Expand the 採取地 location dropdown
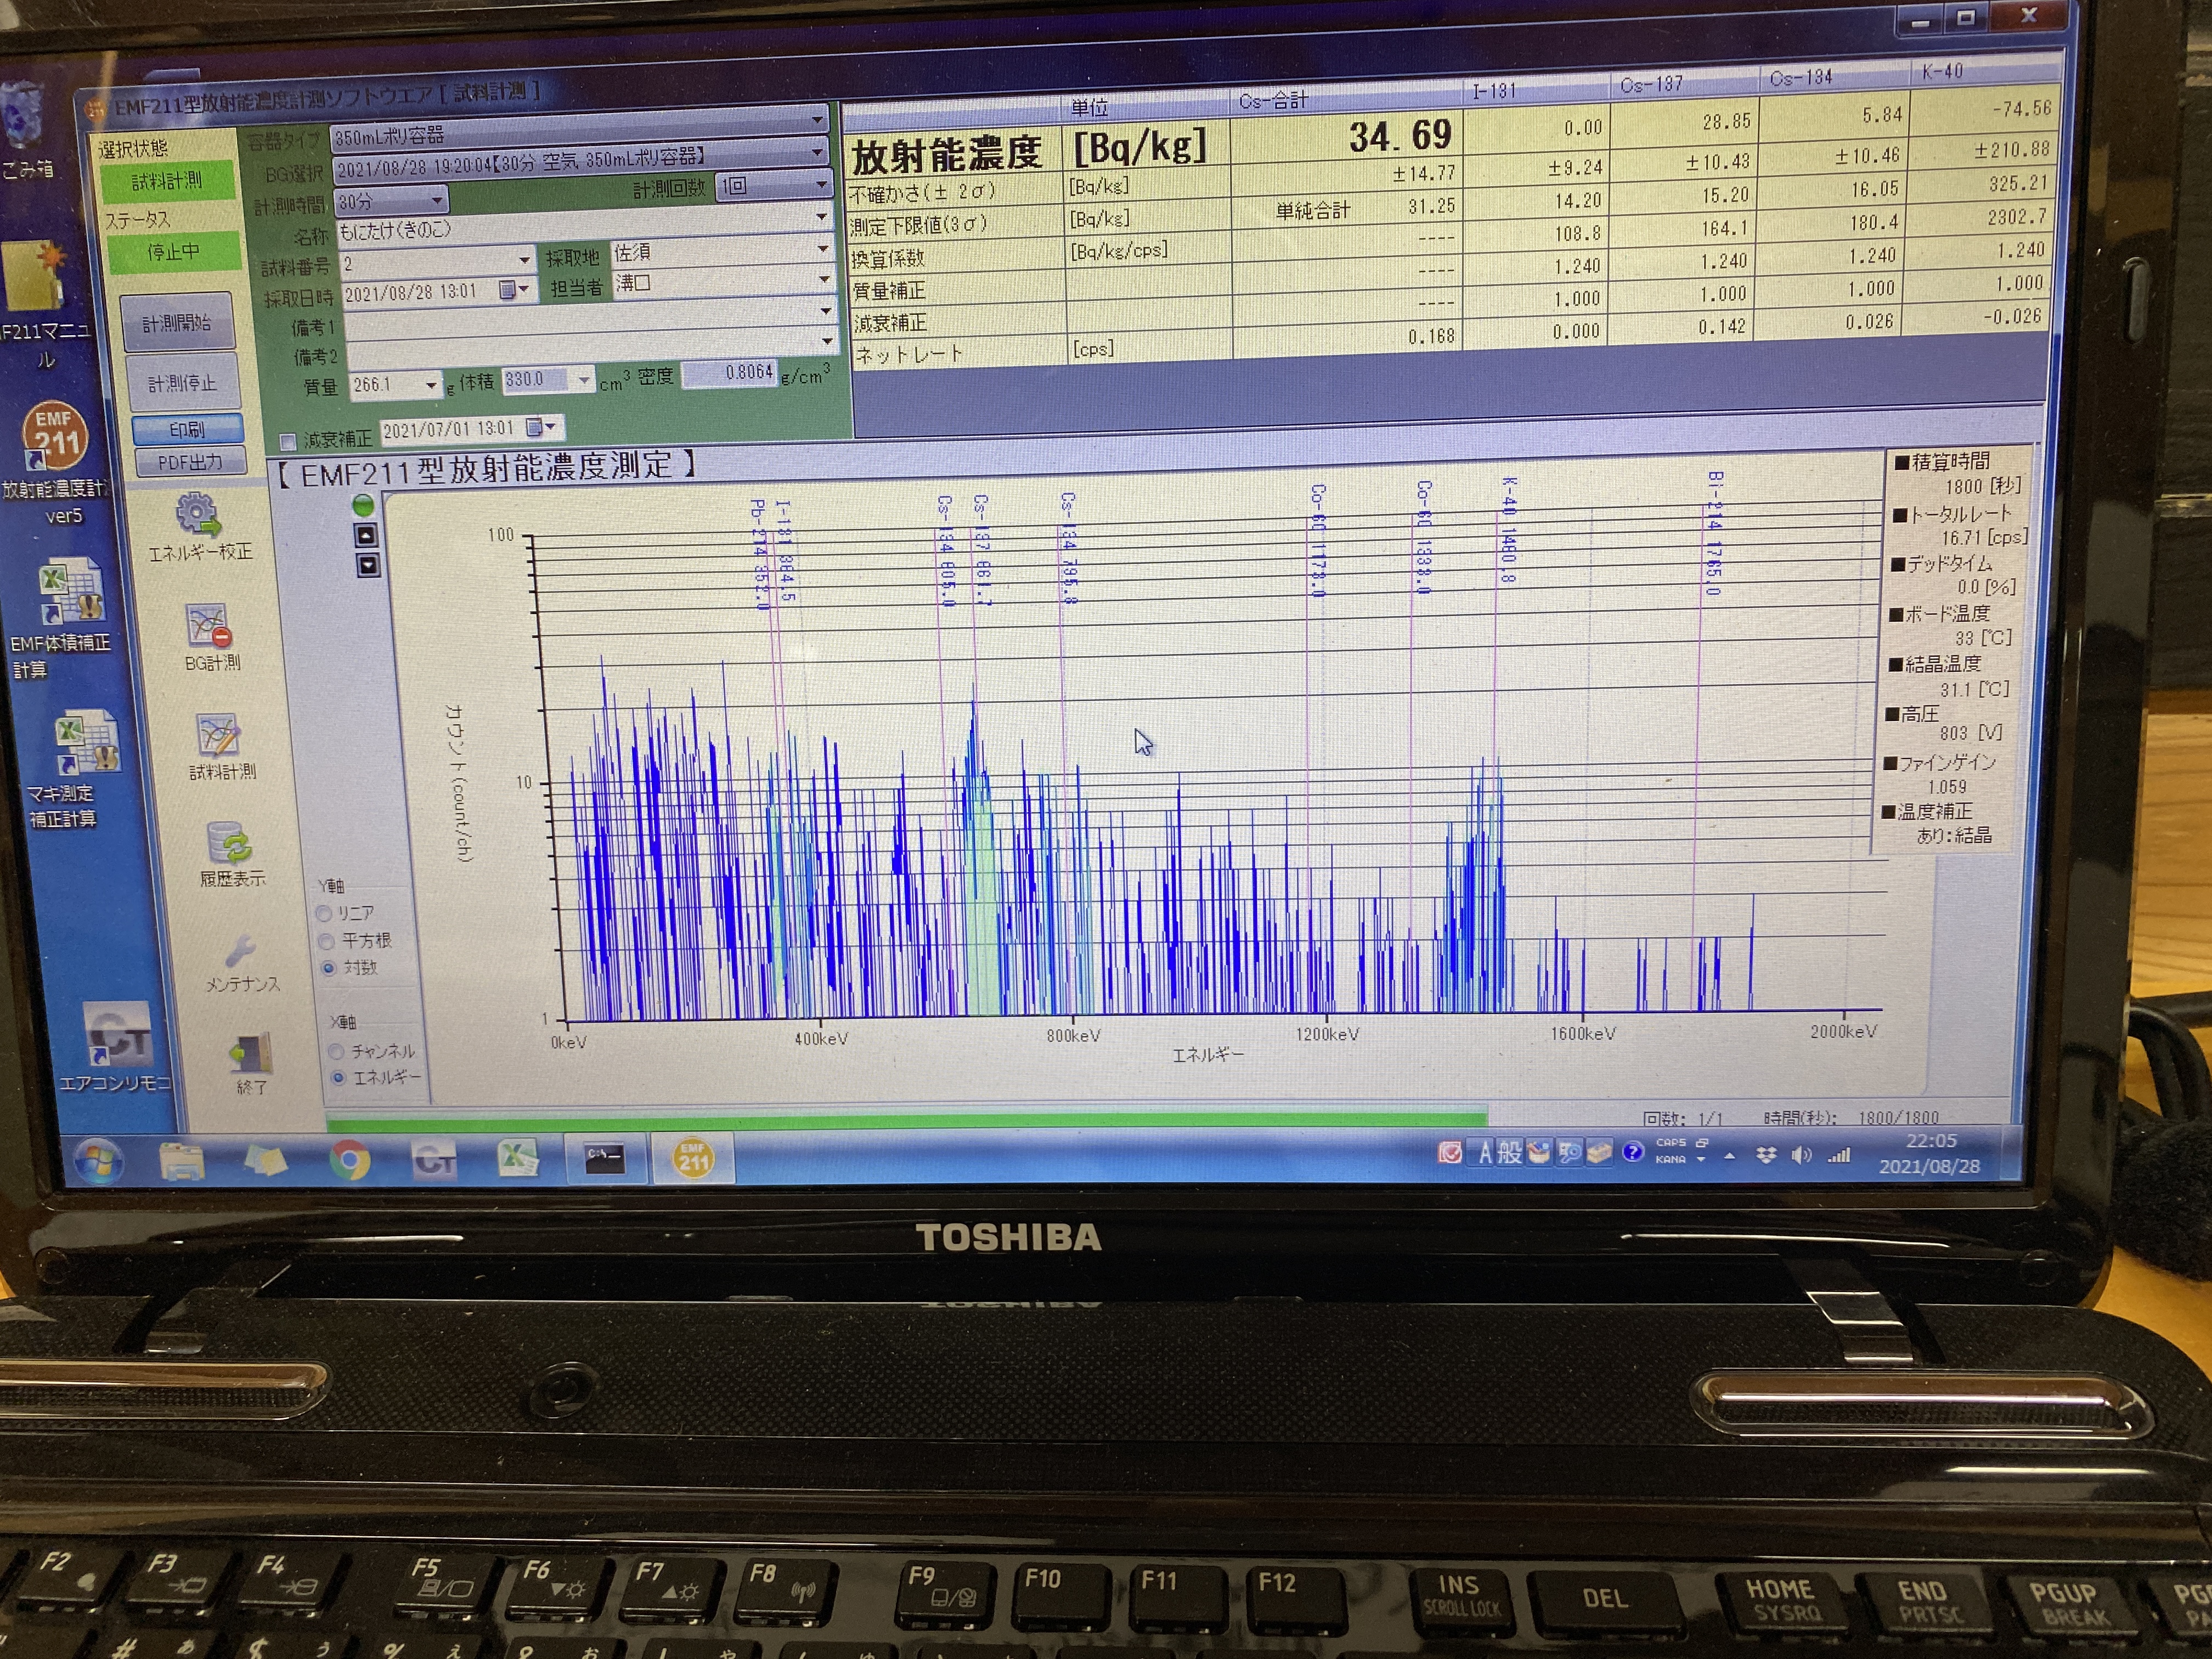 823,249
